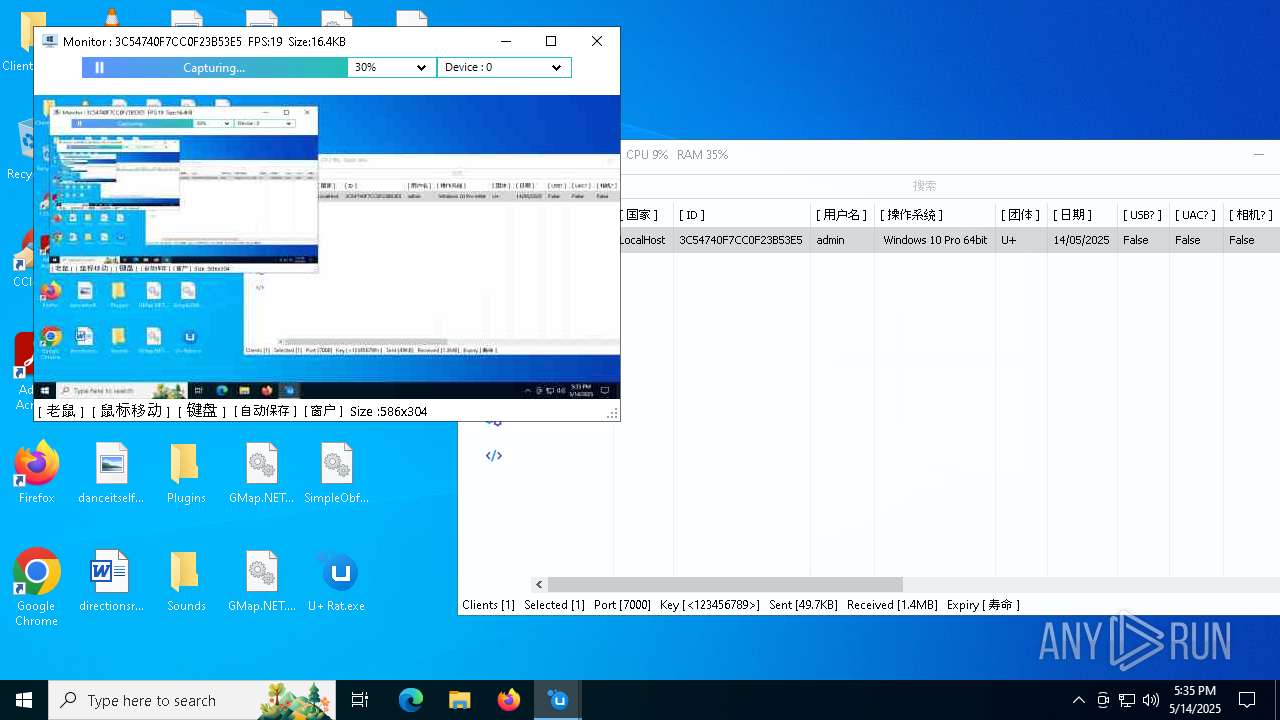Click Clients [1] in status bar
Viewport: 1280px width, 720px height.
tap(488, 605)
